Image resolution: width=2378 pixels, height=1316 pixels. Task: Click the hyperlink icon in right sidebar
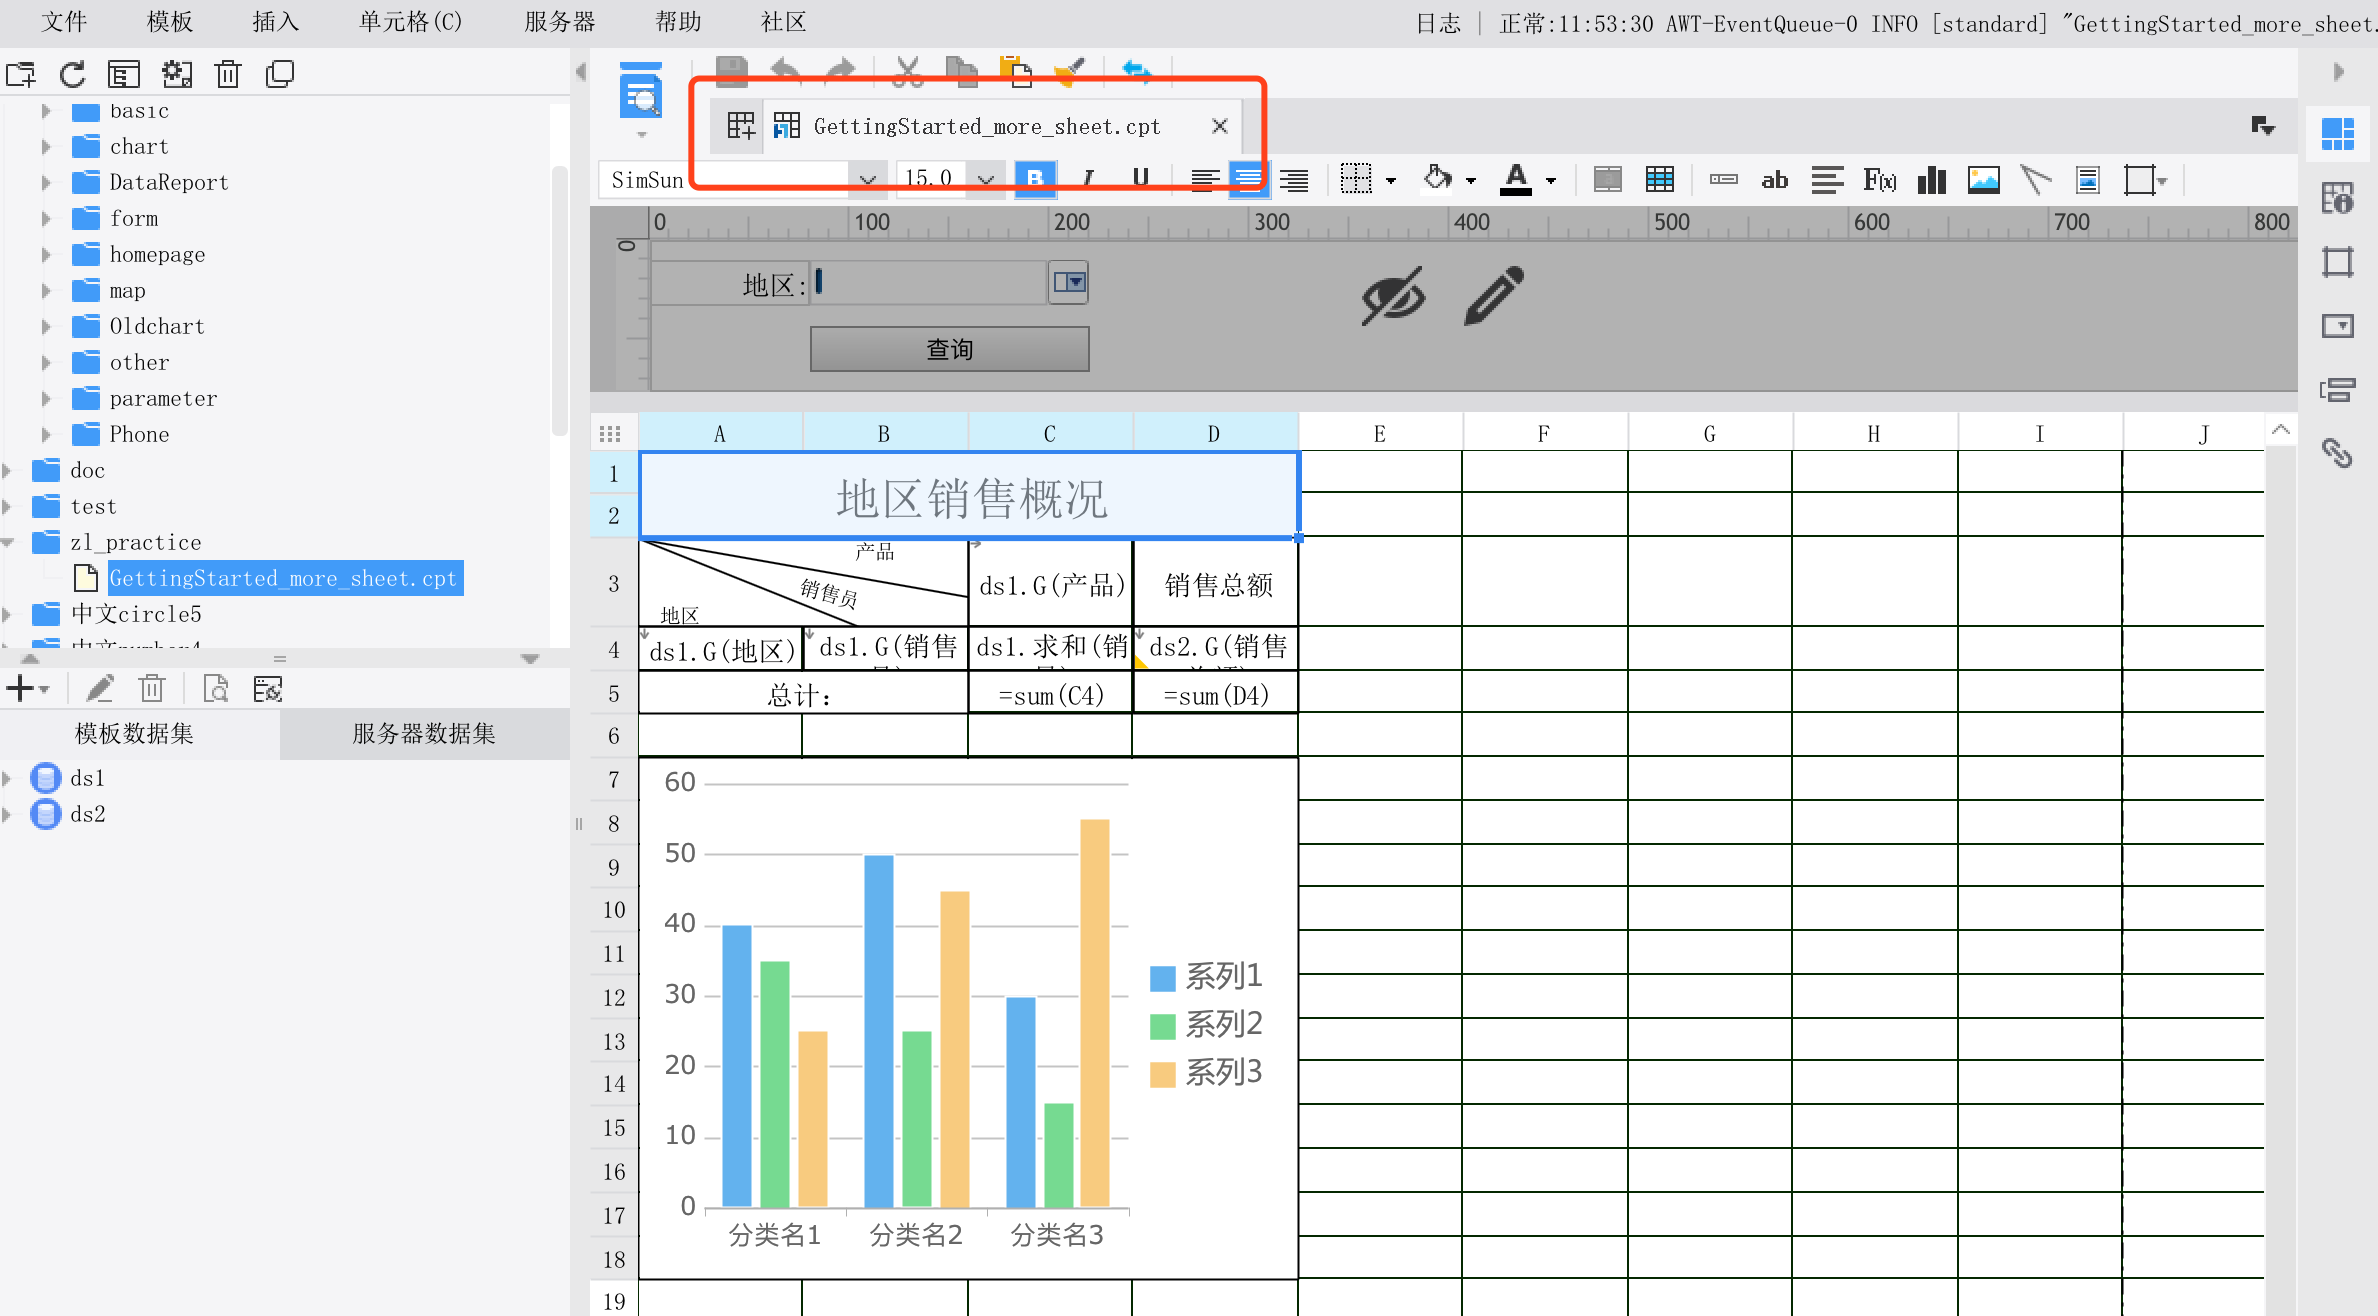pos(2337,453)
